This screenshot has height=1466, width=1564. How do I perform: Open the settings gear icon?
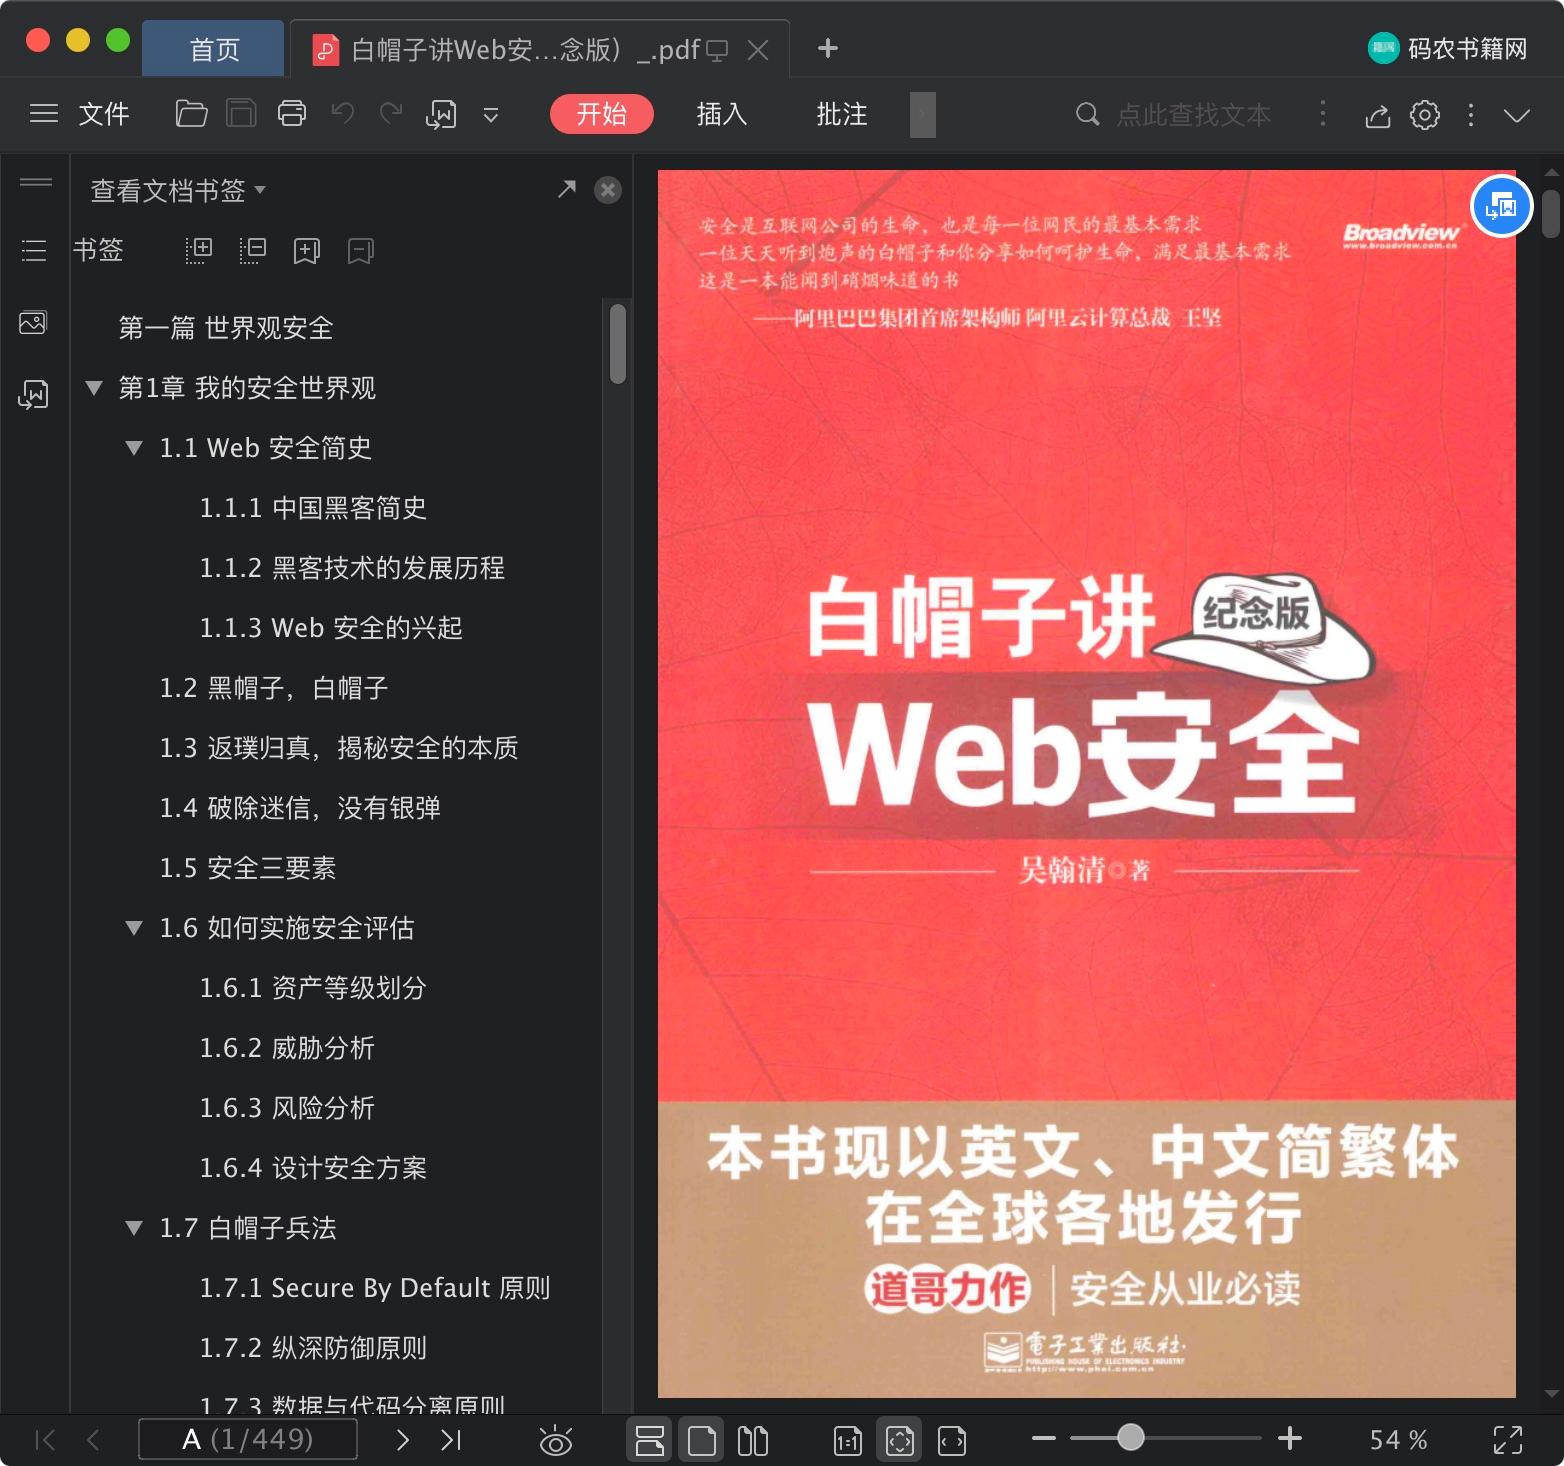coord(1425,115)
